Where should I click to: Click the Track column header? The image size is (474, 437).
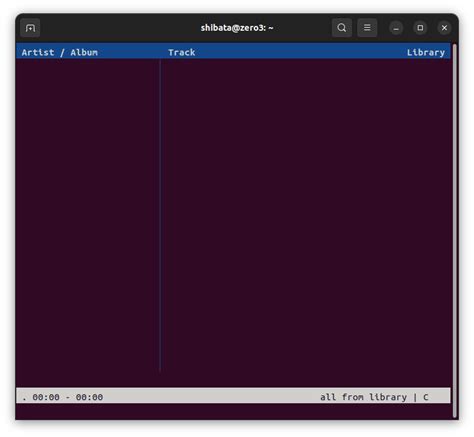coord(182,52)
